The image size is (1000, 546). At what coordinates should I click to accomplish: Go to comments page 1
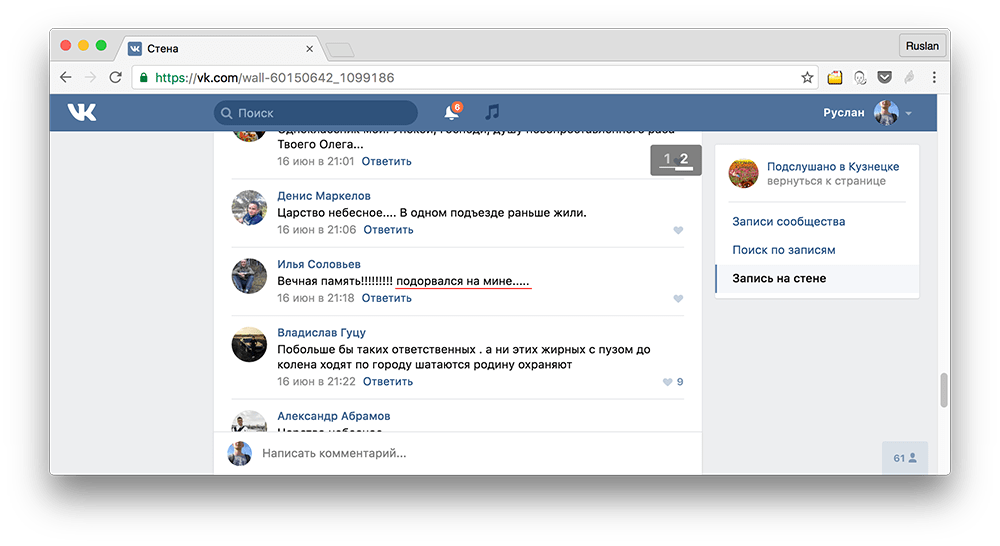667,159
